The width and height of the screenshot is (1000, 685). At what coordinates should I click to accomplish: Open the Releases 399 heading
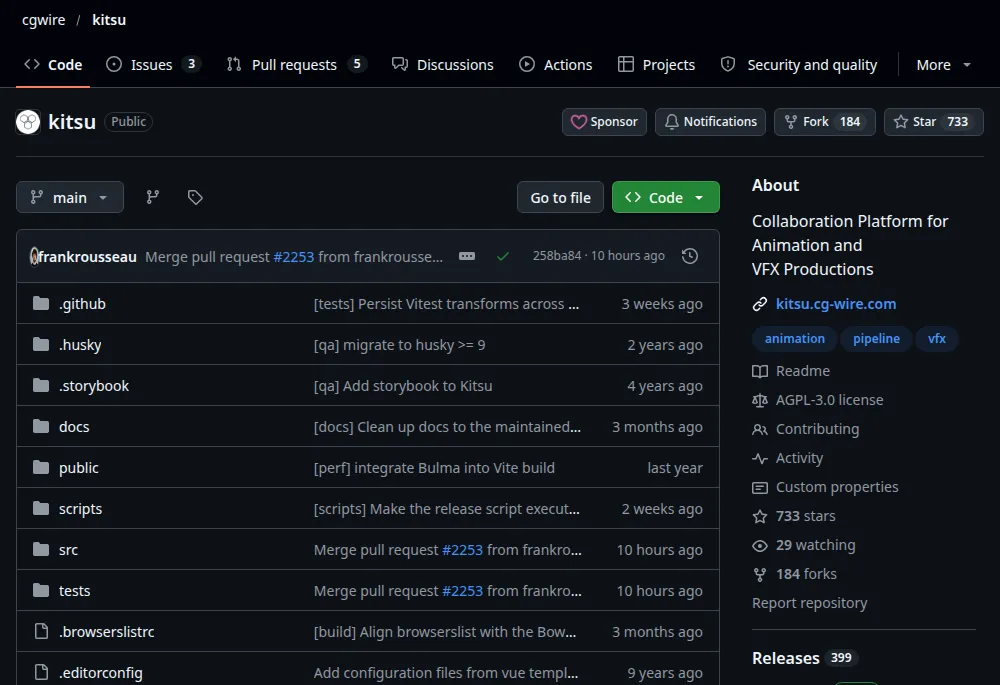point(805,658)
